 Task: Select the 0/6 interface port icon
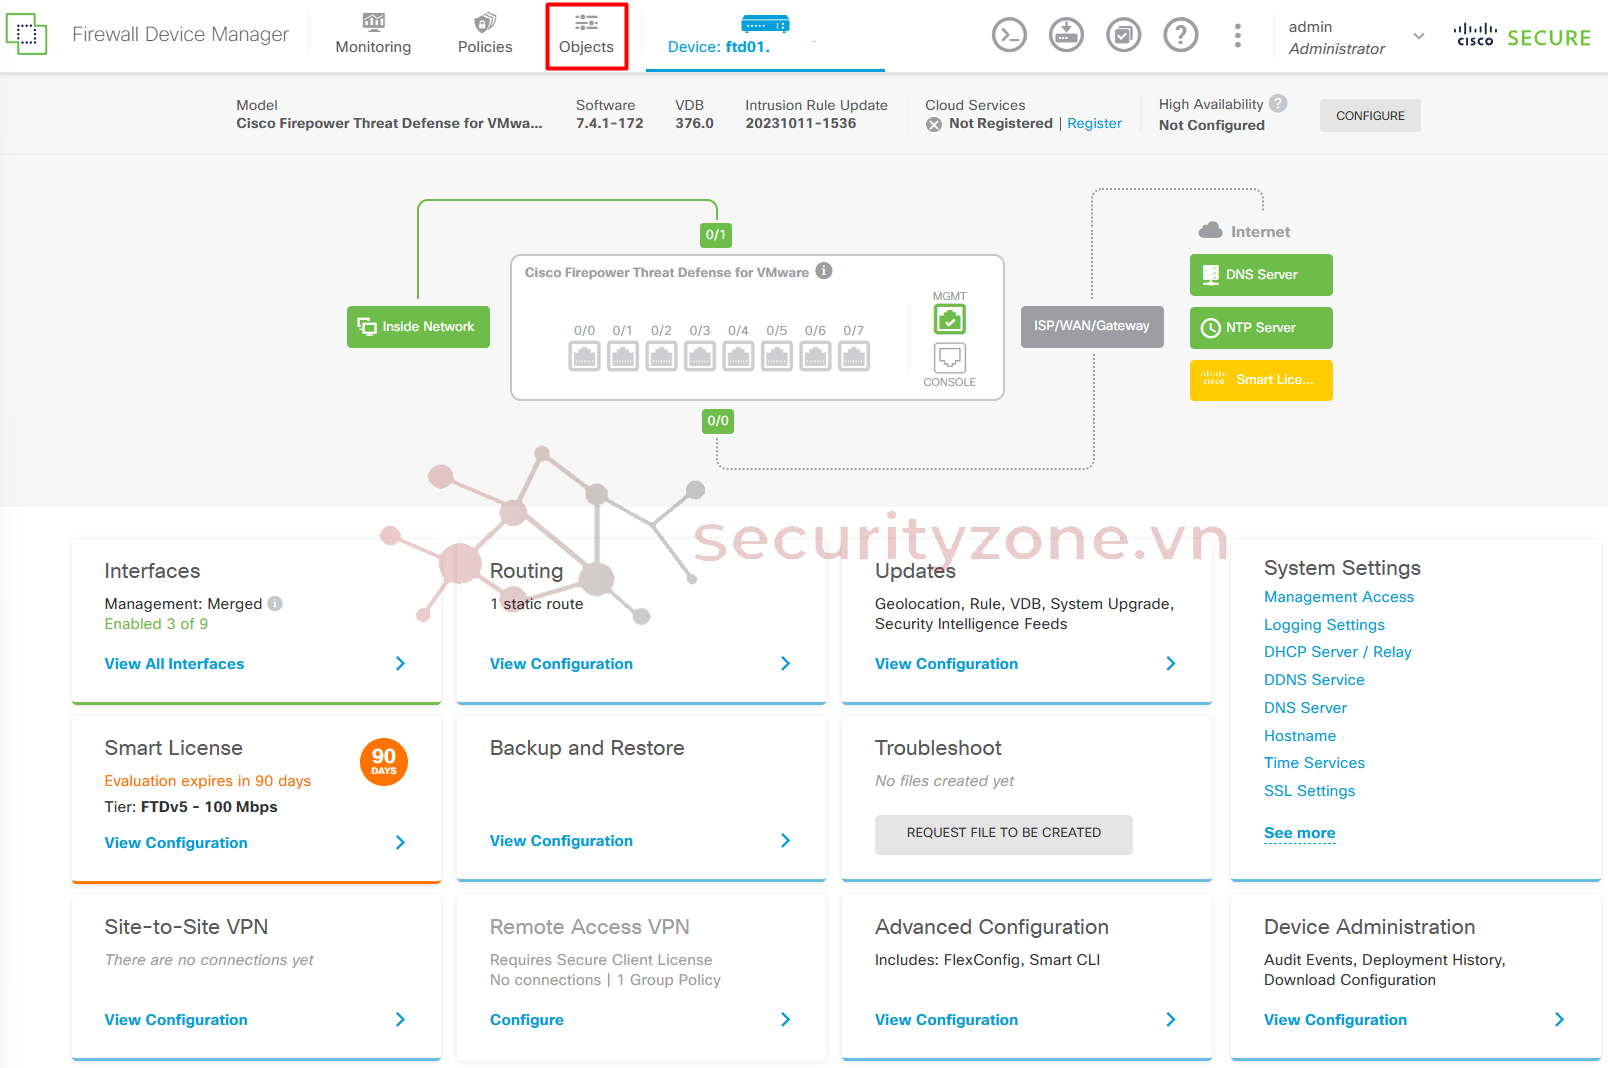coord(815,356)
